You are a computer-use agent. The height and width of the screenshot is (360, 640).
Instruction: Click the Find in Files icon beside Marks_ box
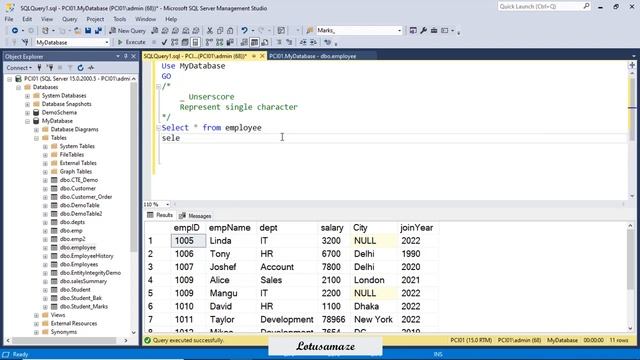[x=310, y=31]
